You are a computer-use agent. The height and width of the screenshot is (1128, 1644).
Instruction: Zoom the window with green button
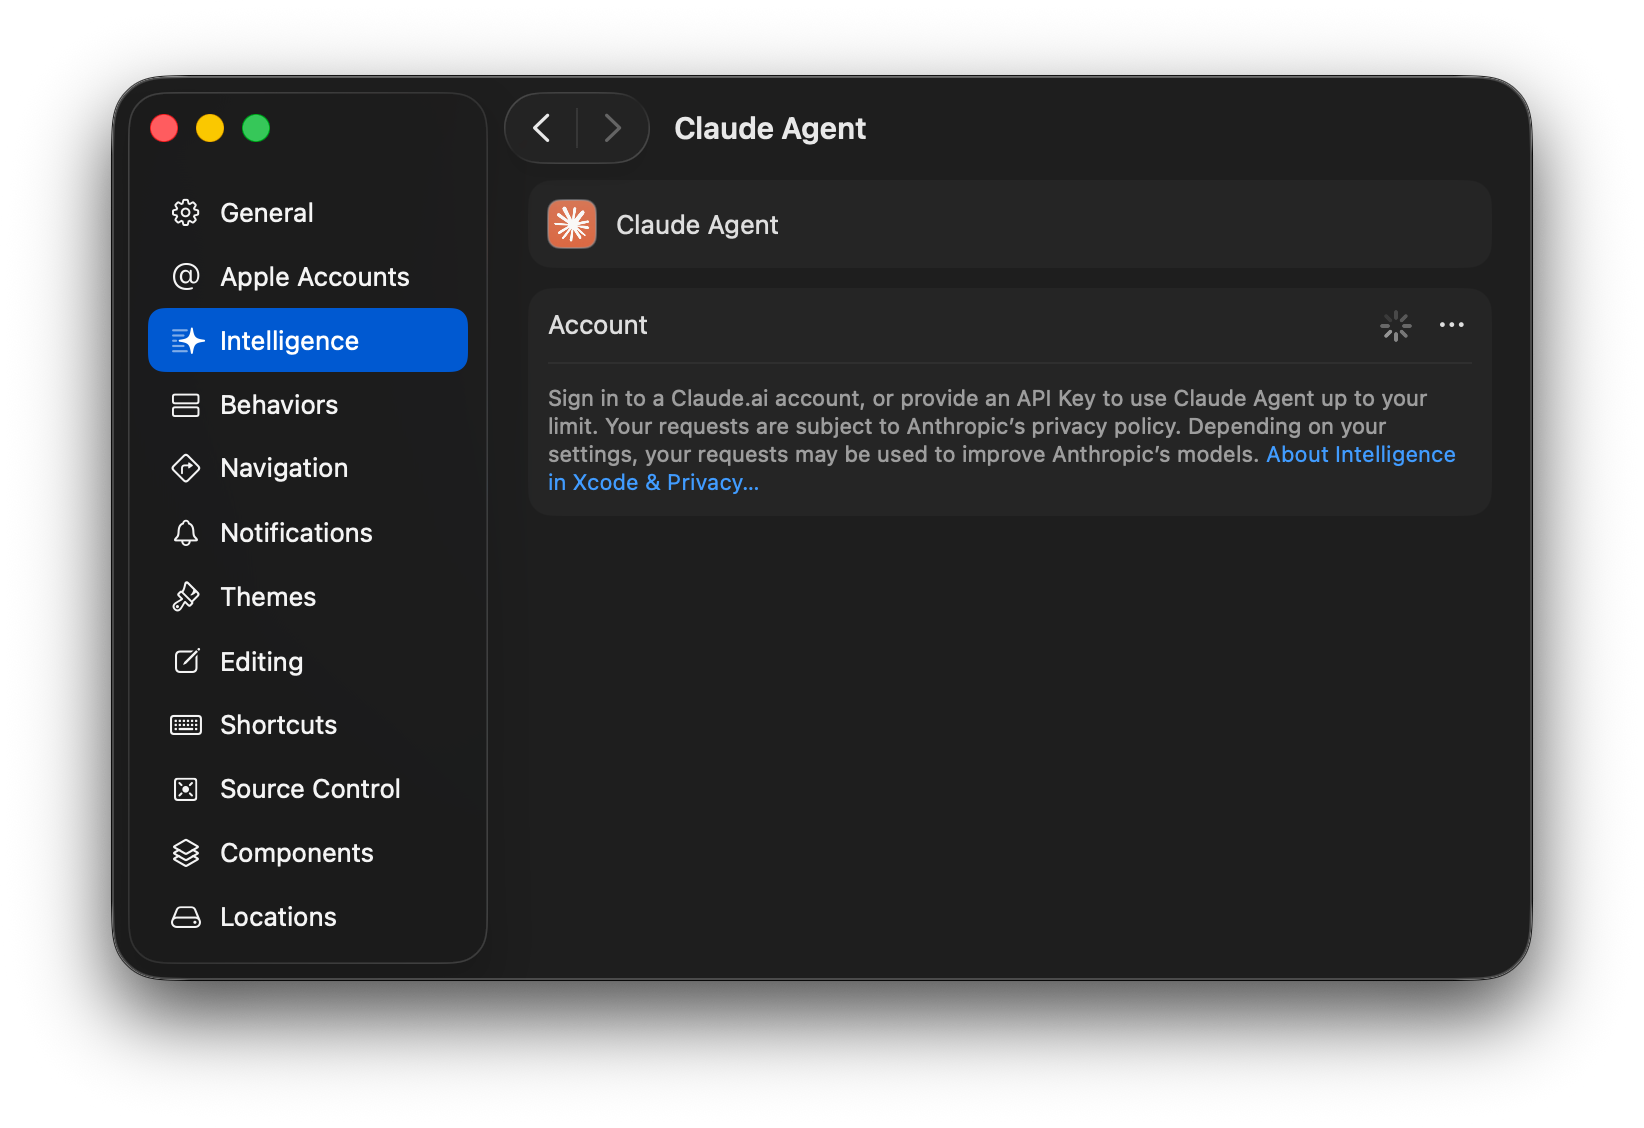pos(256,128)
